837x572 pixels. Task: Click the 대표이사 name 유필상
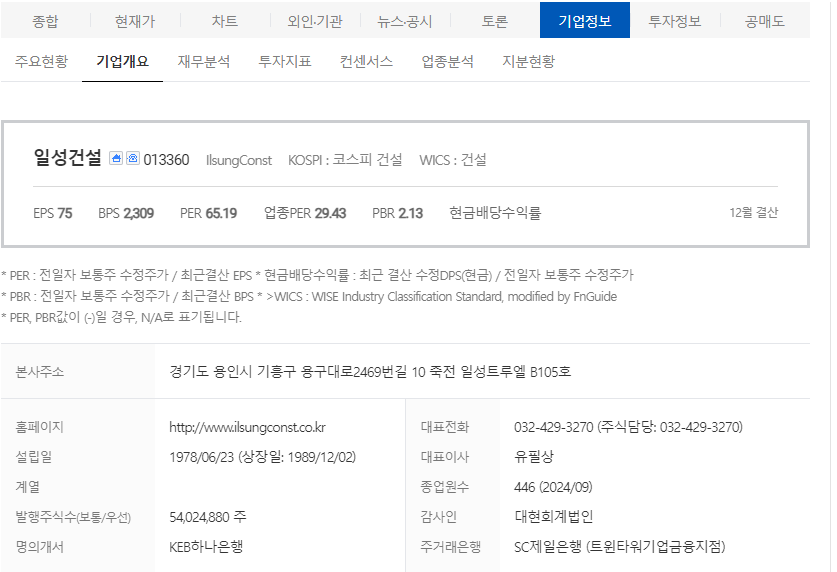(x=534, y=457)
